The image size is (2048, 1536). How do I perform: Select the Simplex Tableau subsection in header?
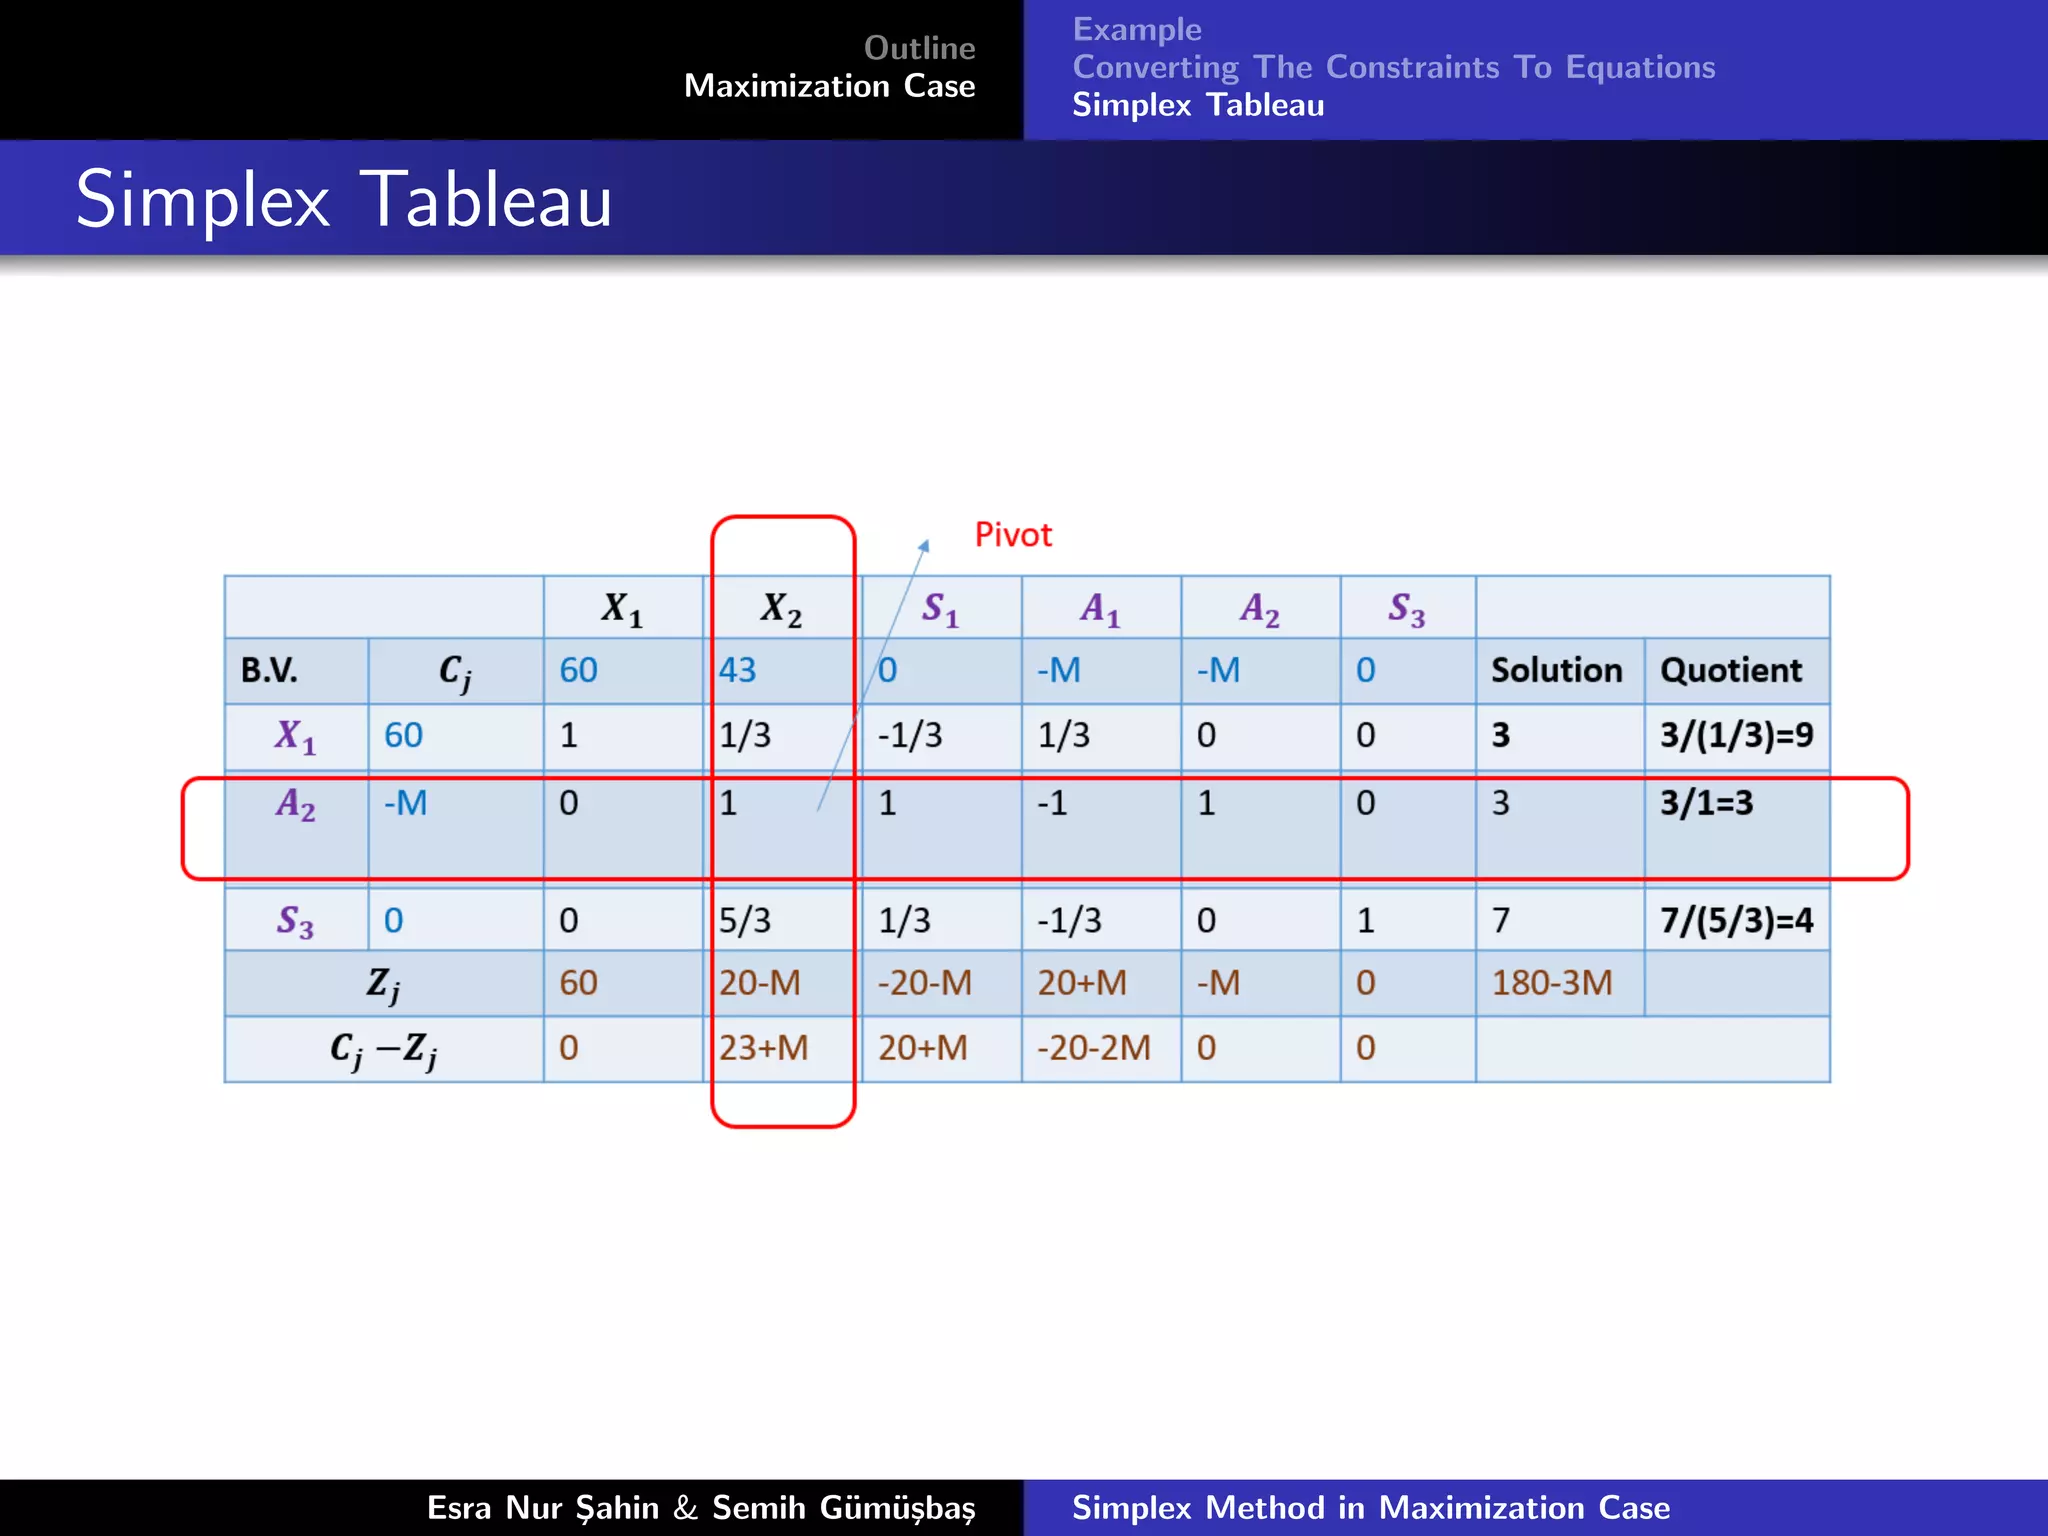[1197, 105]
